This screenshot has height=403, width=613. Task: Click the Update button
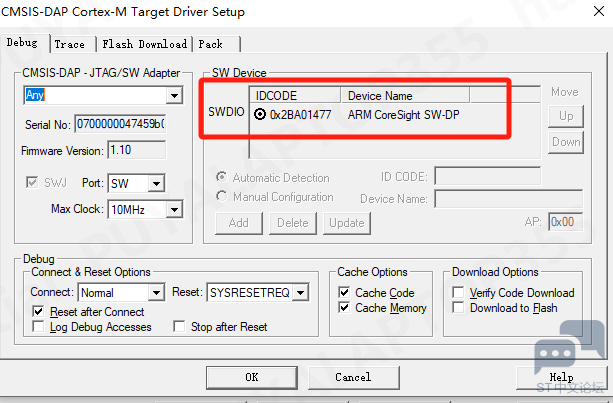coord(347,223)
